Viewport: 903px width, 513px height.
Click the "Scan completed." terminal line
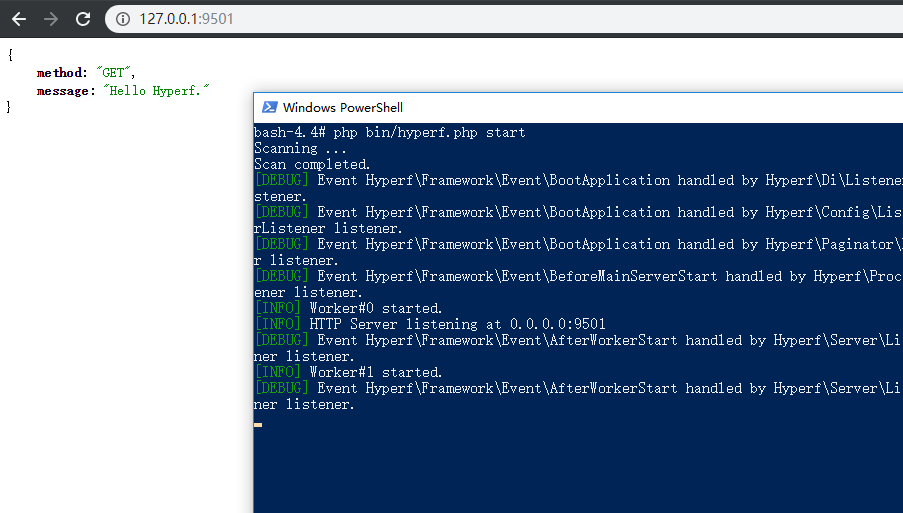tap(312, 164)
